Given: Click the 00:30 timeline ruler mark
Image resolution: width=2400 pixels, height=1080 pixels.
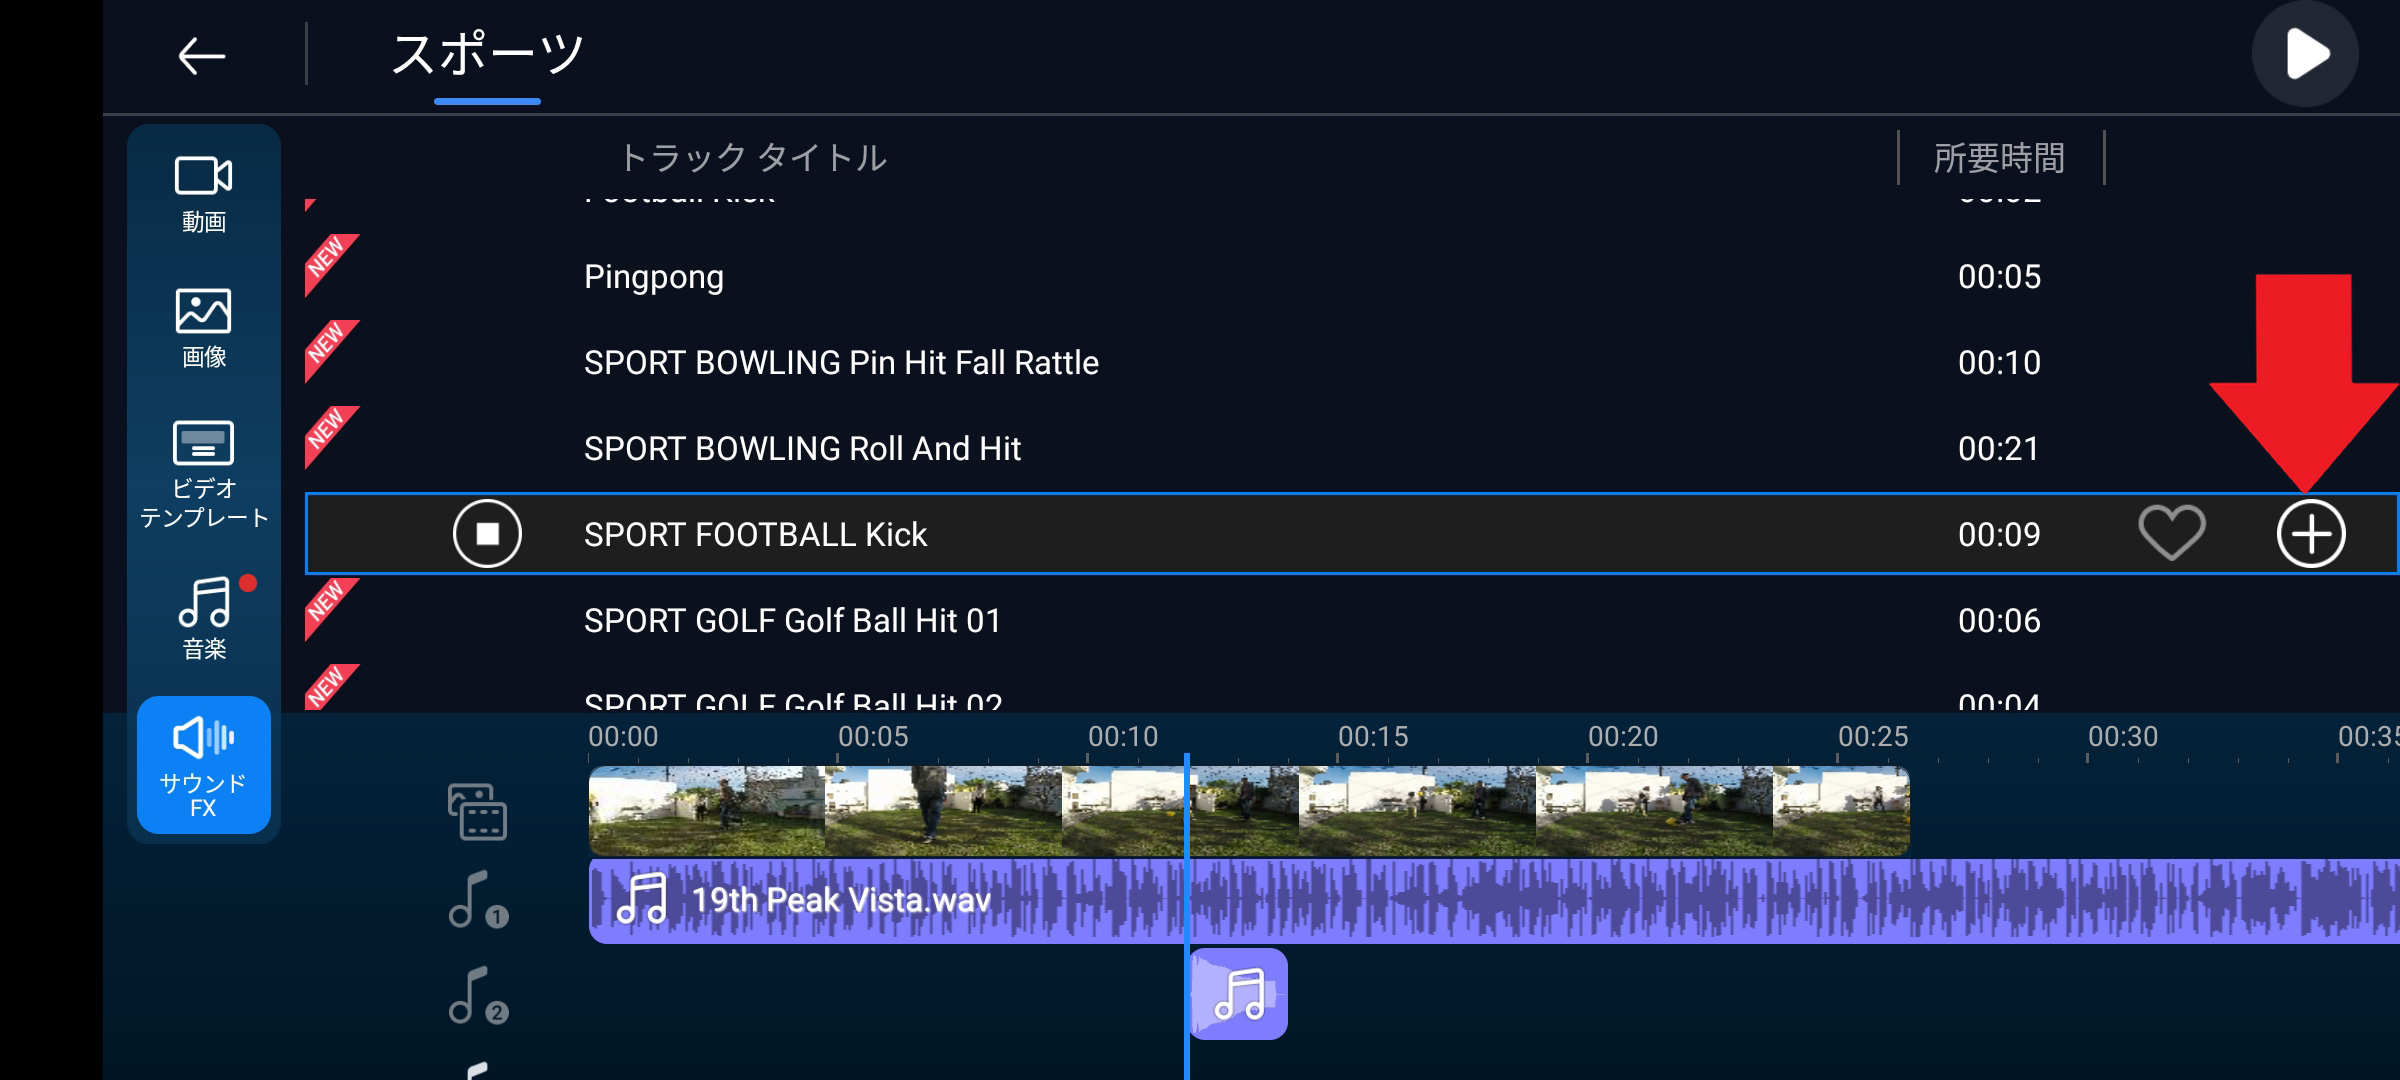Looking at the screenshot, I should (2123, 737).
